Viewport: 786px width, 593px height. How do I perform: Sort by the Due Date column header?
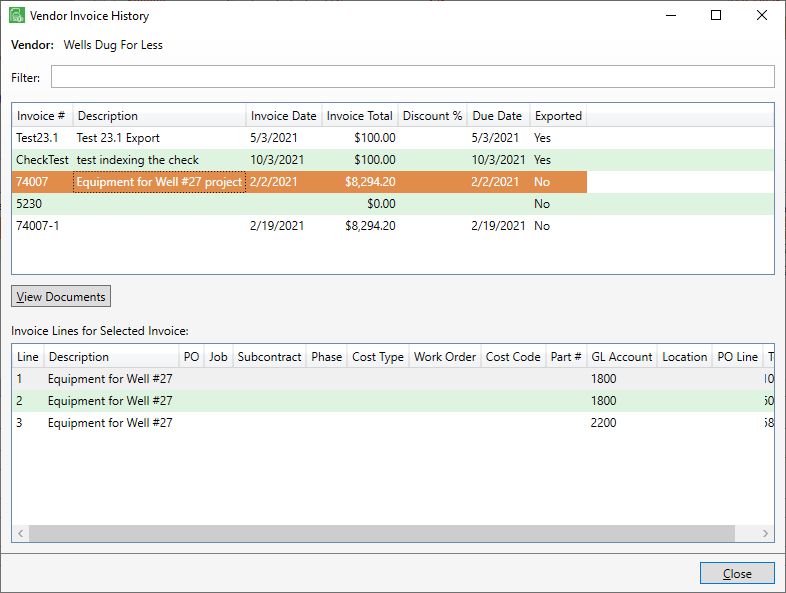(x=498, y=116)
